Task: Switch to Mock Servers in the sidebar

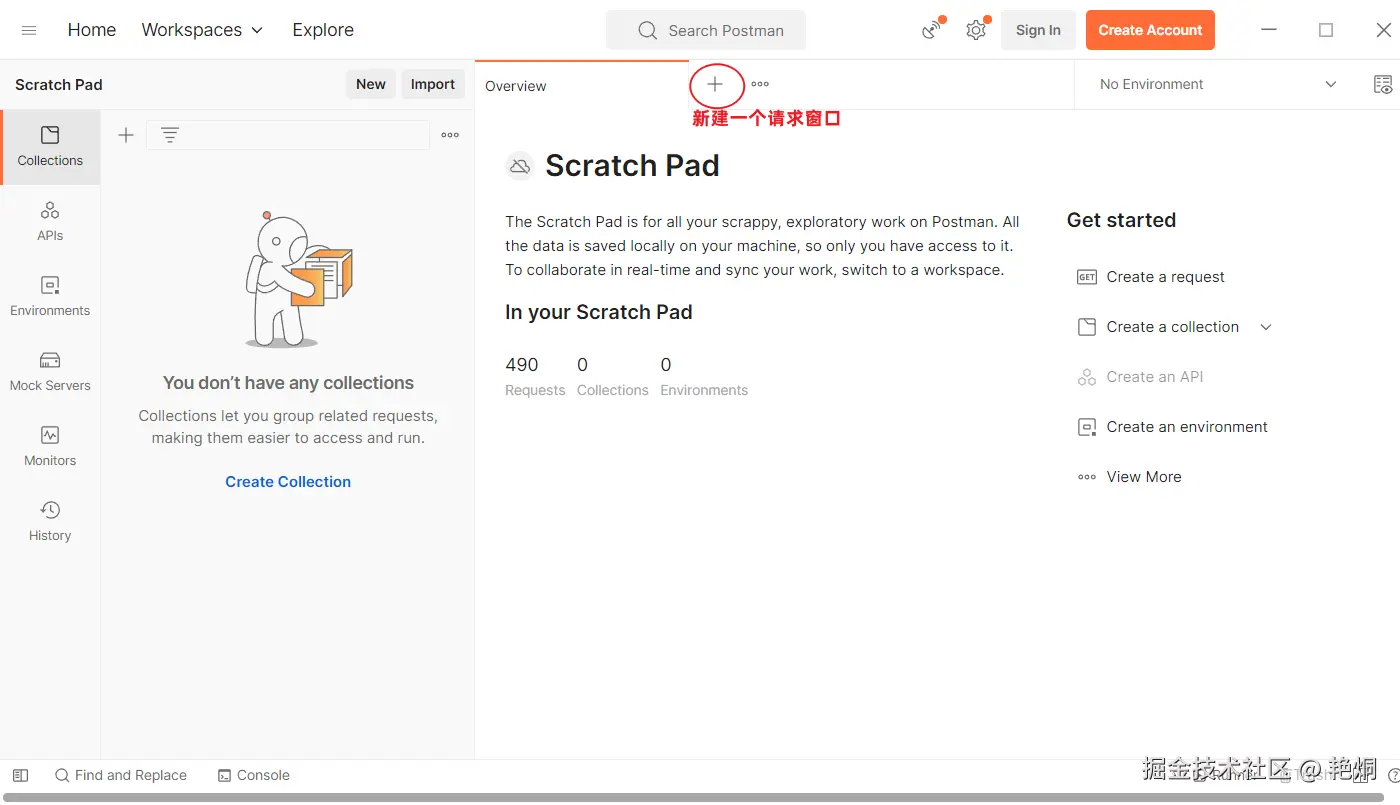Action: [50, 372]
